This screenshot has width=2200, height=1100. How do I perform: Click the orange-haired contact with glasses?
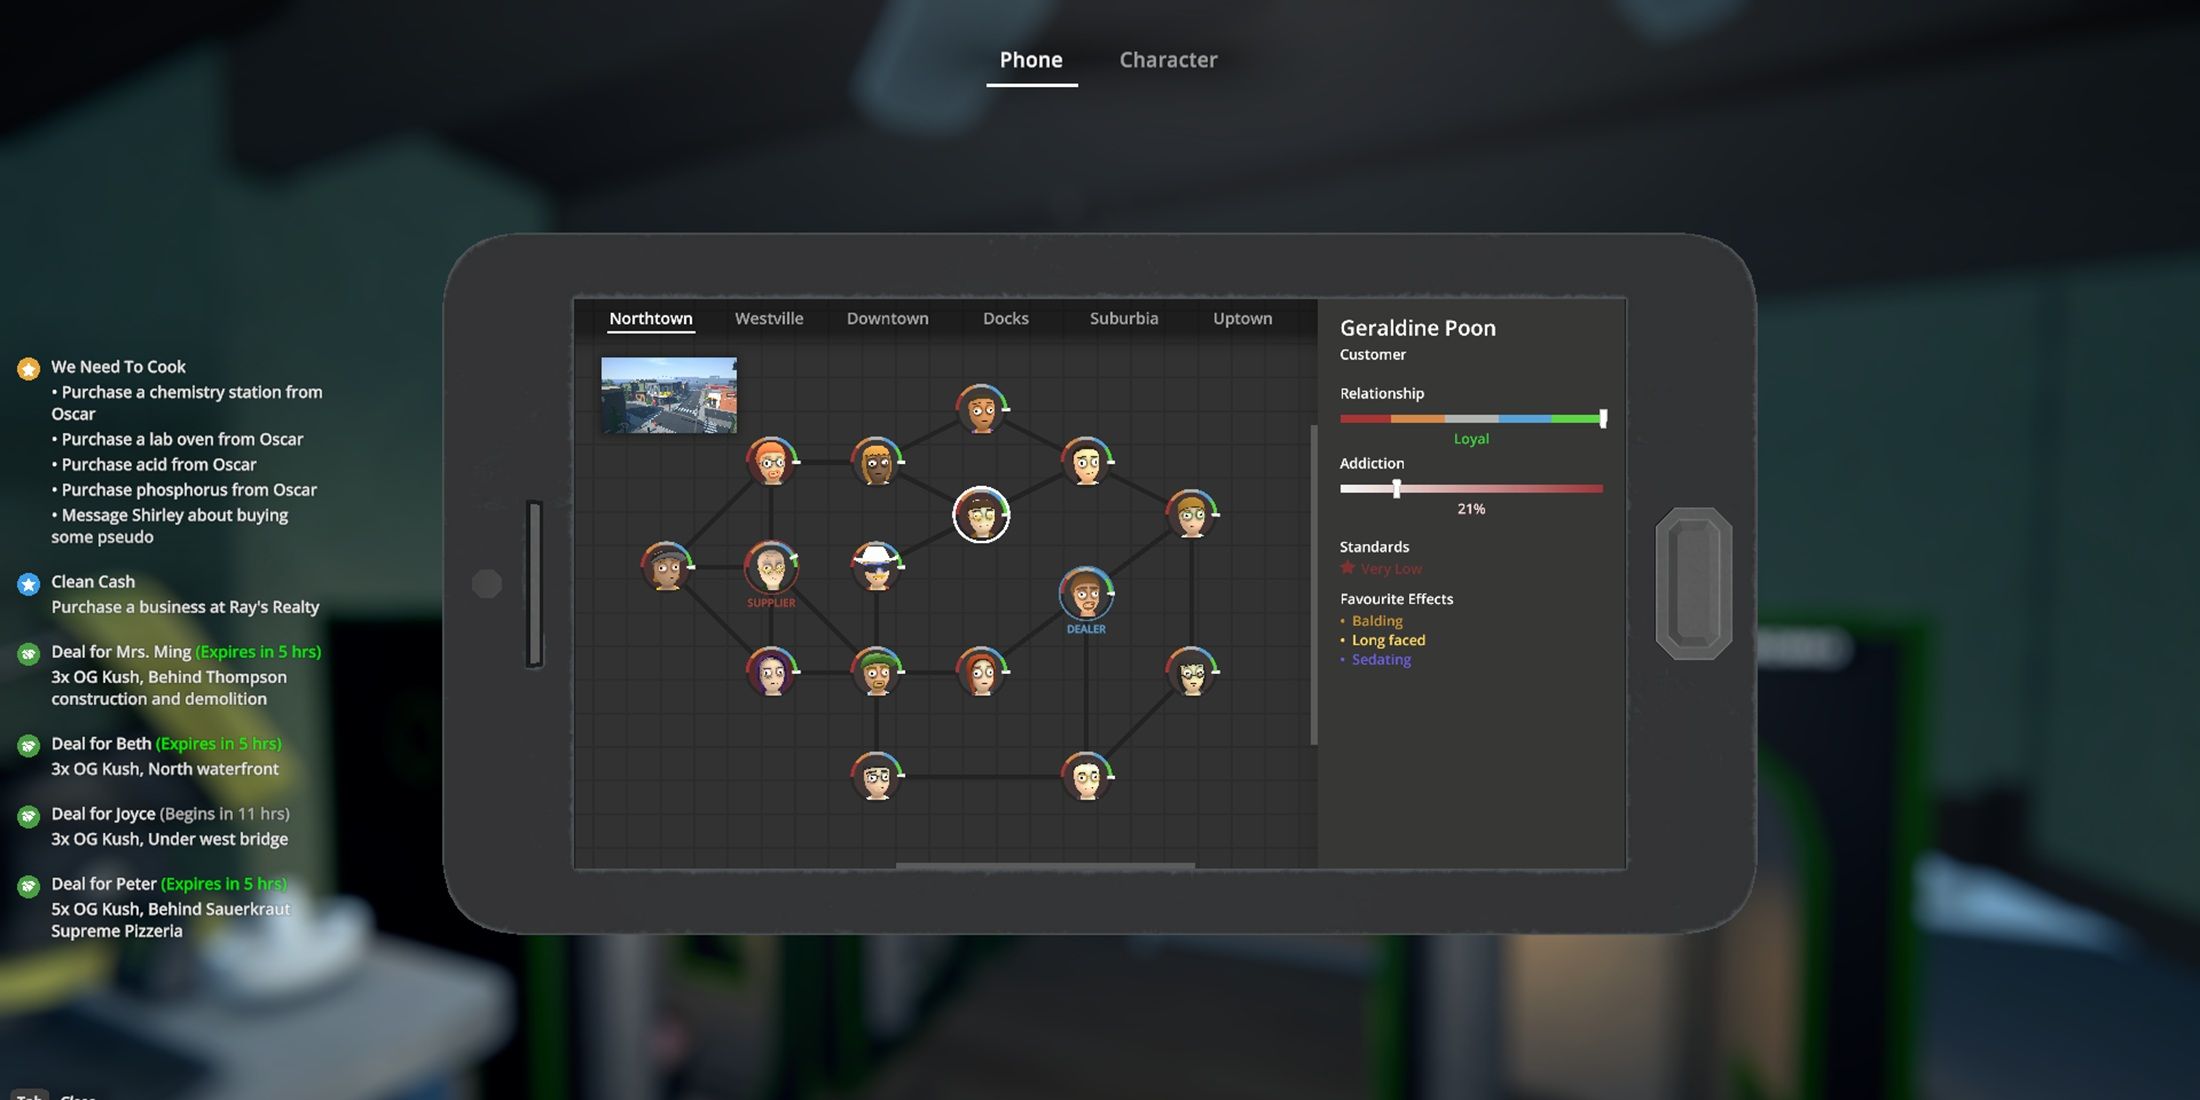coord(771,462)
